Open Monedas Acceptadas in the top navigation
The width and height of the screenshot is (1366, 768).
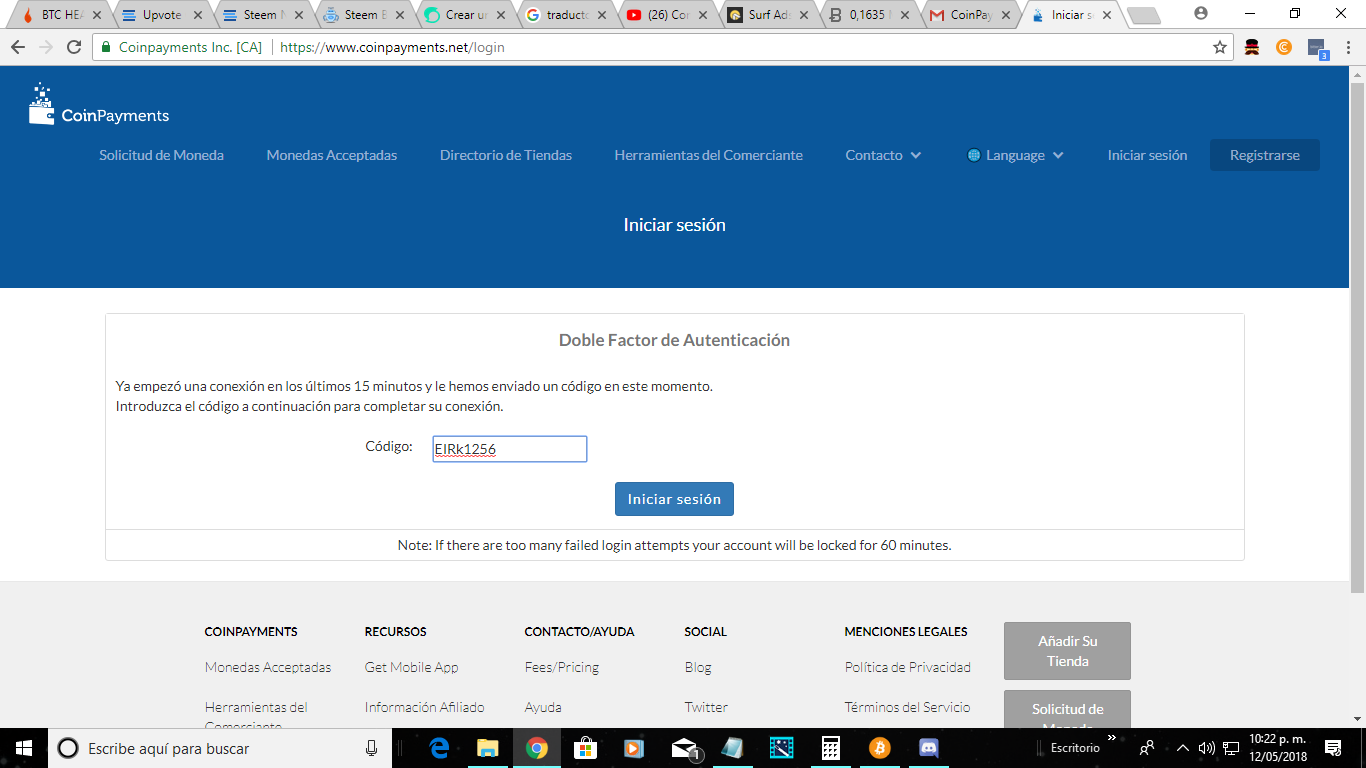(x=332, y=155)
